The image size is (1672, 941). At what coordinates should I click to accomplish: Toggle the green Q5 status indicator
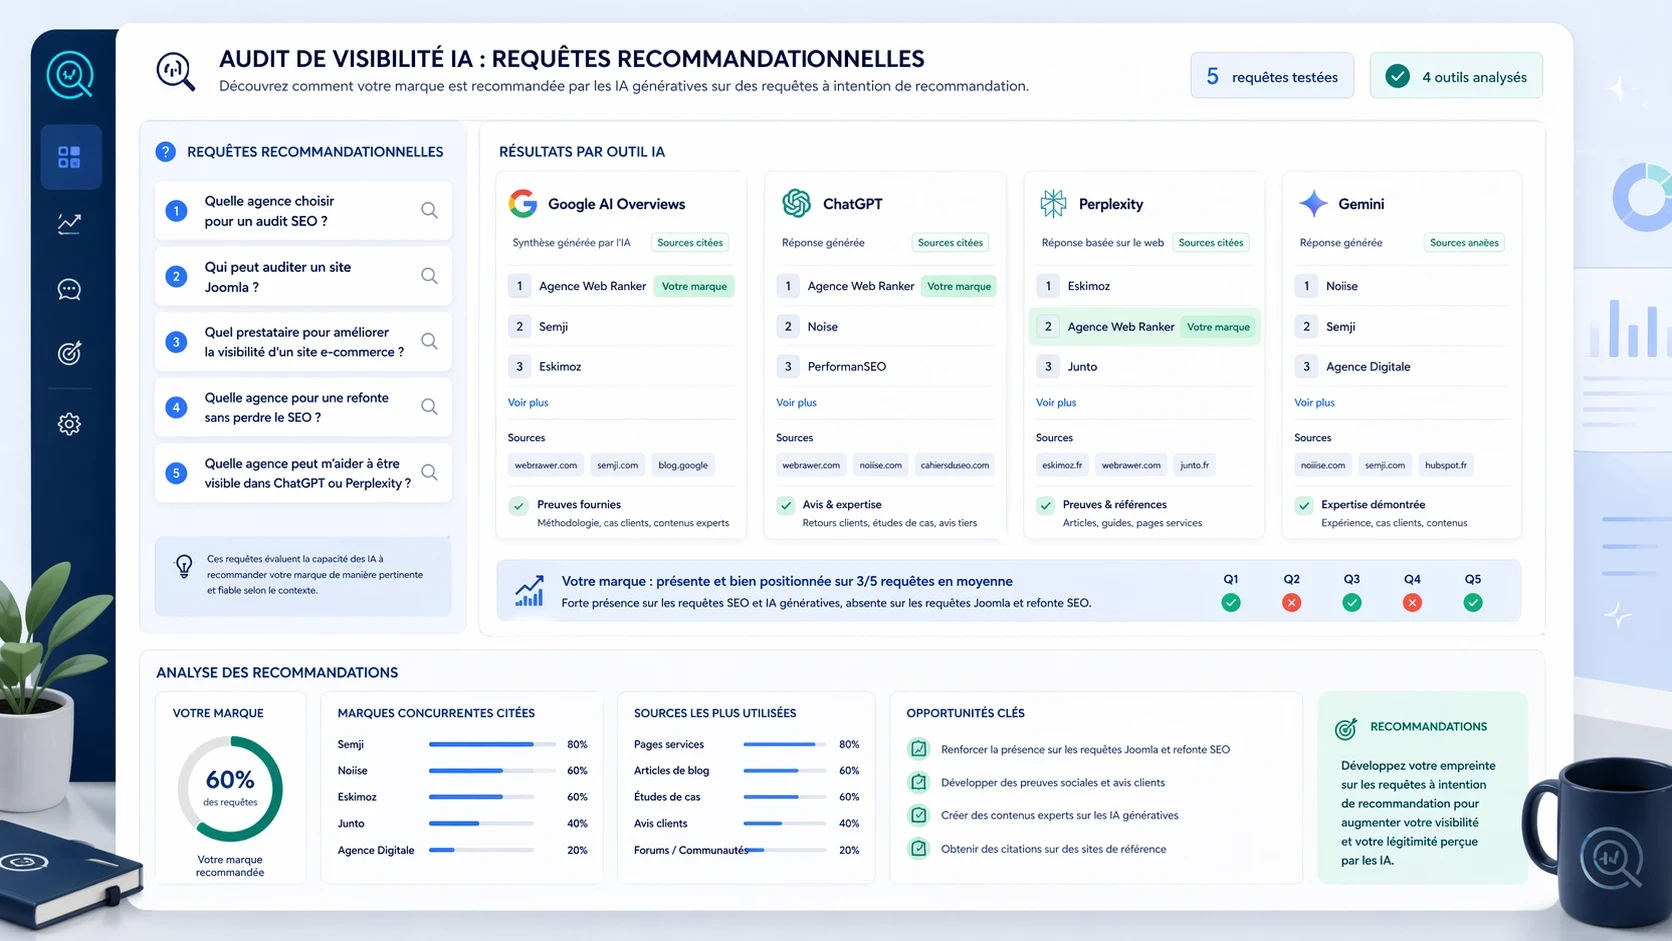click(x=1472, y=603)
